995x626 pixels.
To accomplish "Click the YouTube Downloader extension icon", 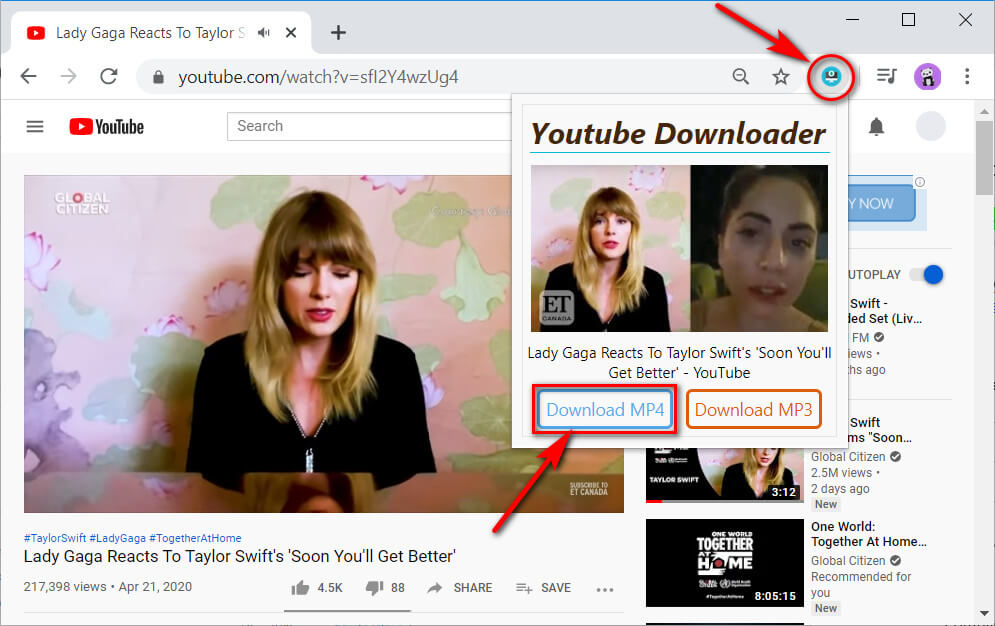I will point(831,77).
